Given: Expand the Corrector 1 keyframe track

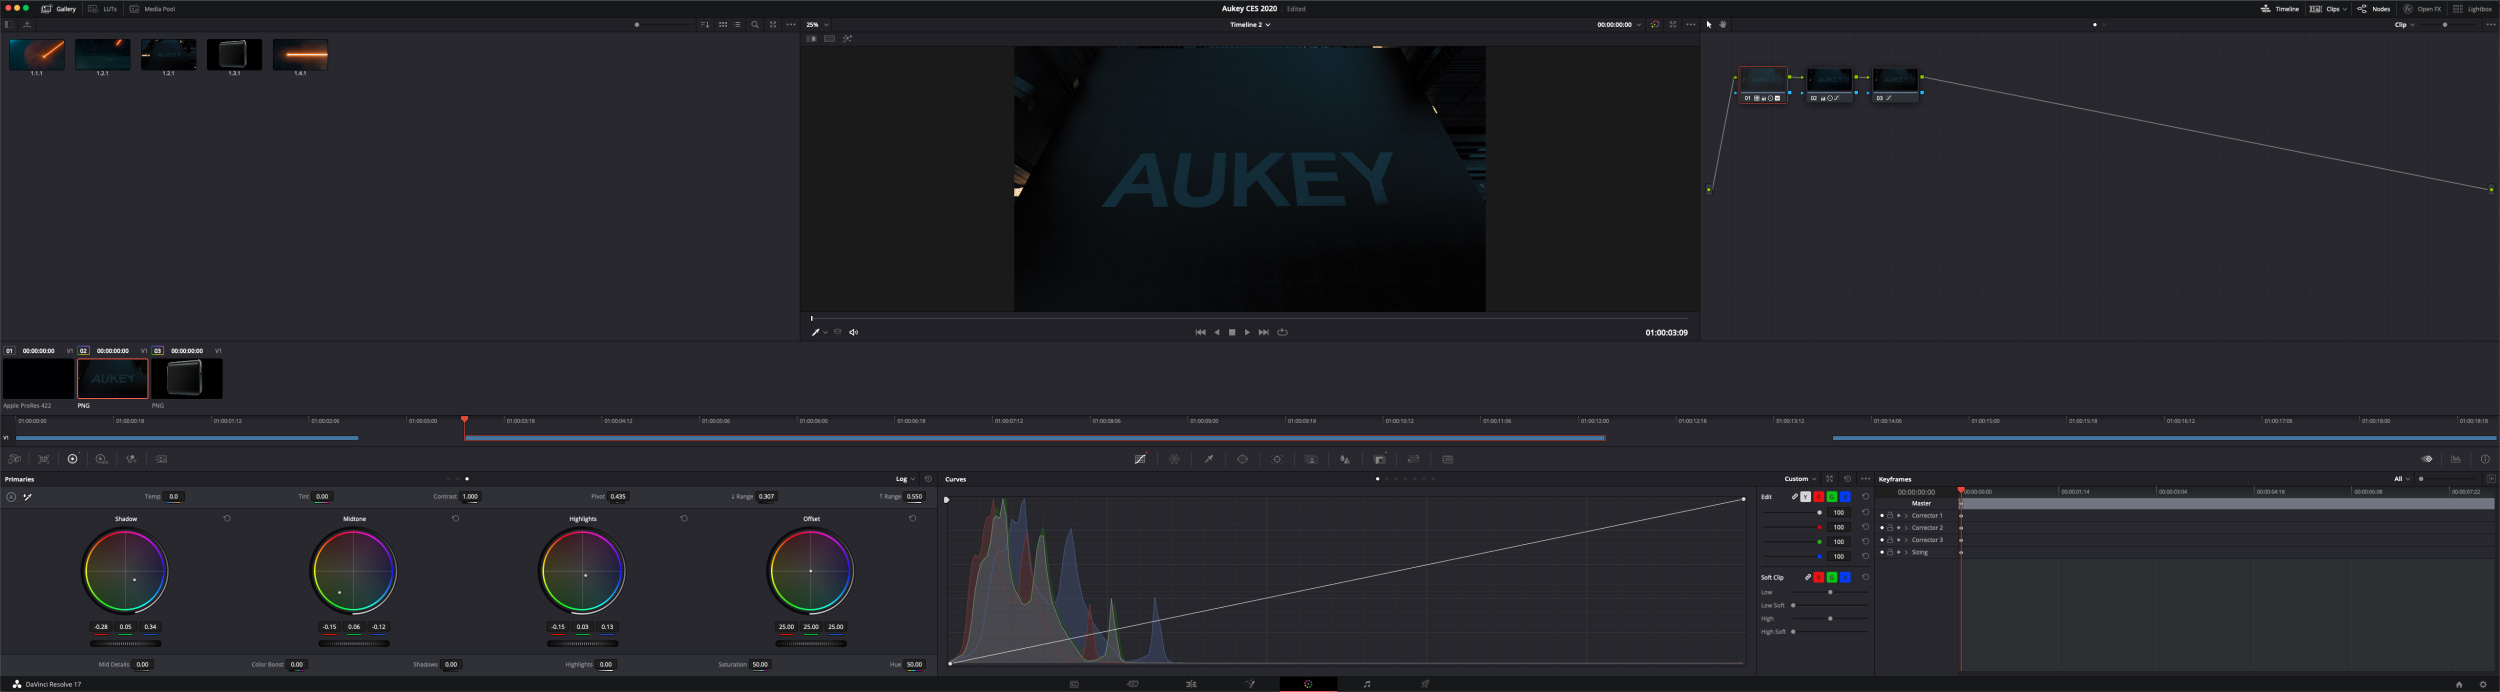Looking at the screenshot, I should pos(1907,516).
